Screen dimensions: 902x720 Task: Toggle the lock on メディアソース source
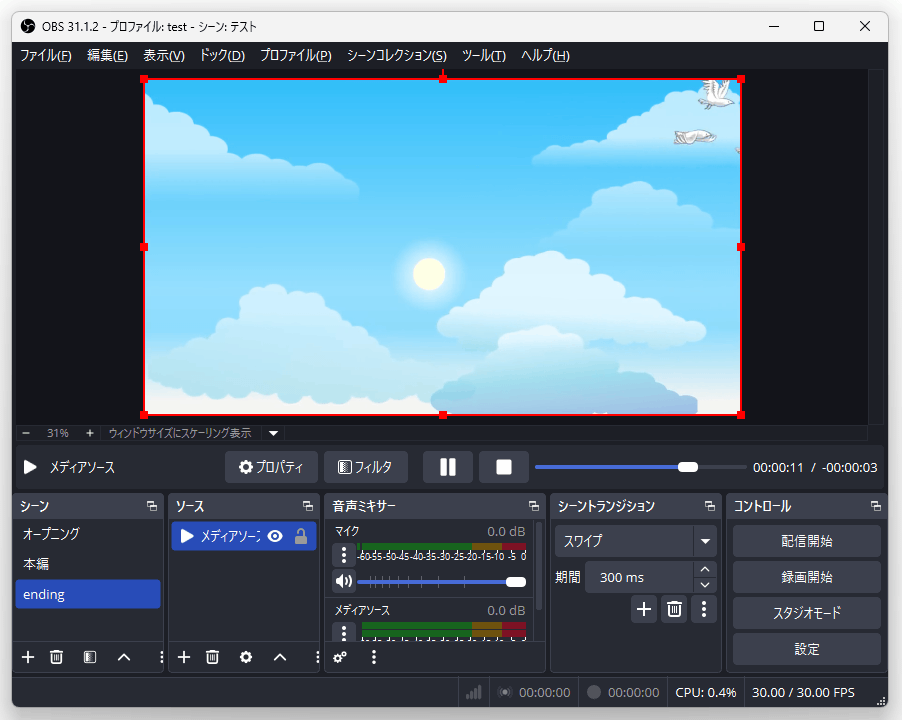click(x=301, y=536)
